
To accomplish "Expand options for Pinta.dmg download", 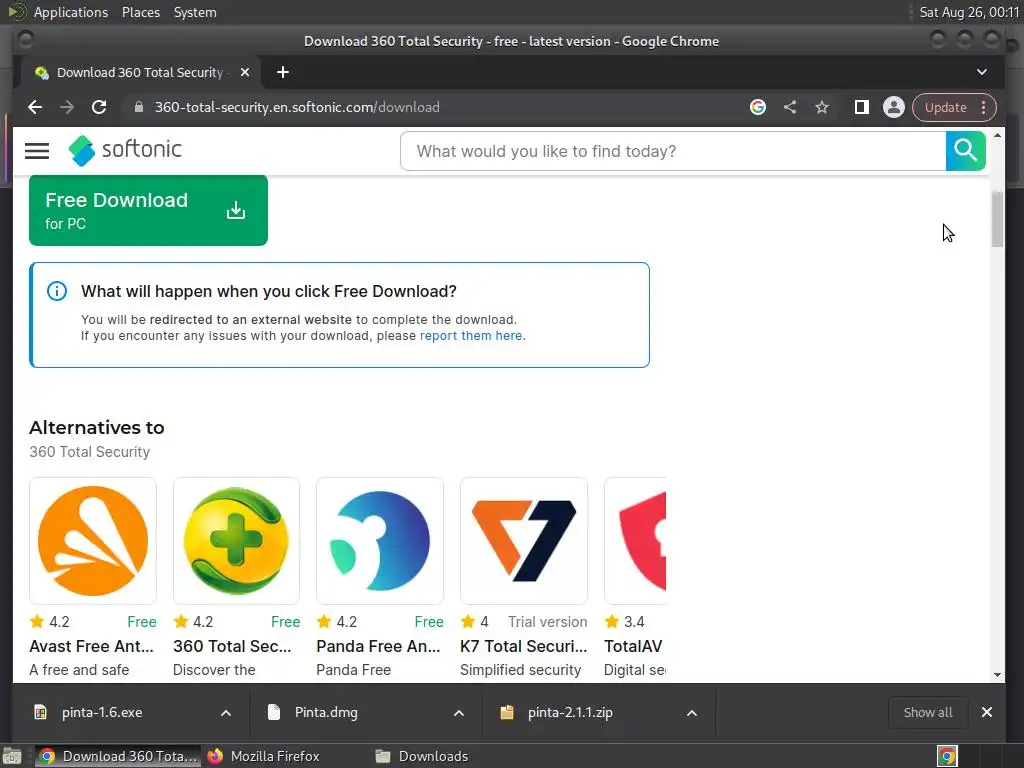I will (x=459, y=713).
